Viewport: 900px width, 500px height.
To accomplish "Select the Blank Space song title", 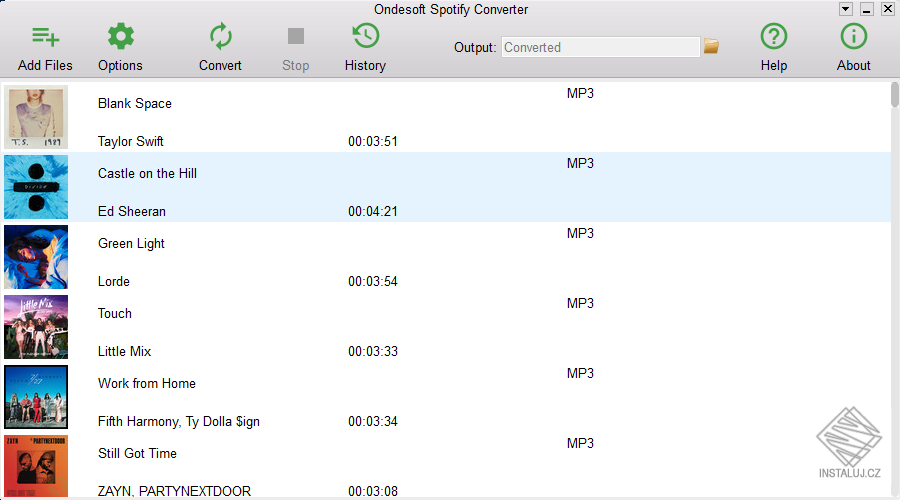I will [135, 104].
